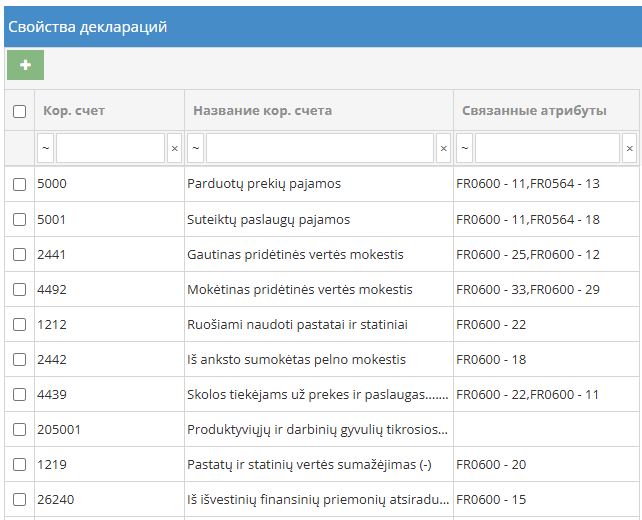Image resolution: width=642 pixels, height=520 pixels.
Task: Select the cell Iš išvestinių finansinių priemonių
Action: (x=318, y=500)
